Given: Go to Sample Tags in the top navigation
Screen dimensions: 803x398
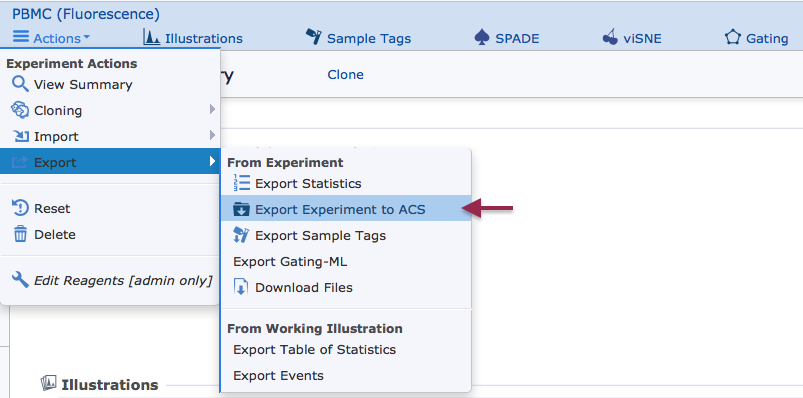Looking at the screenshot, I should coord(369,38).
